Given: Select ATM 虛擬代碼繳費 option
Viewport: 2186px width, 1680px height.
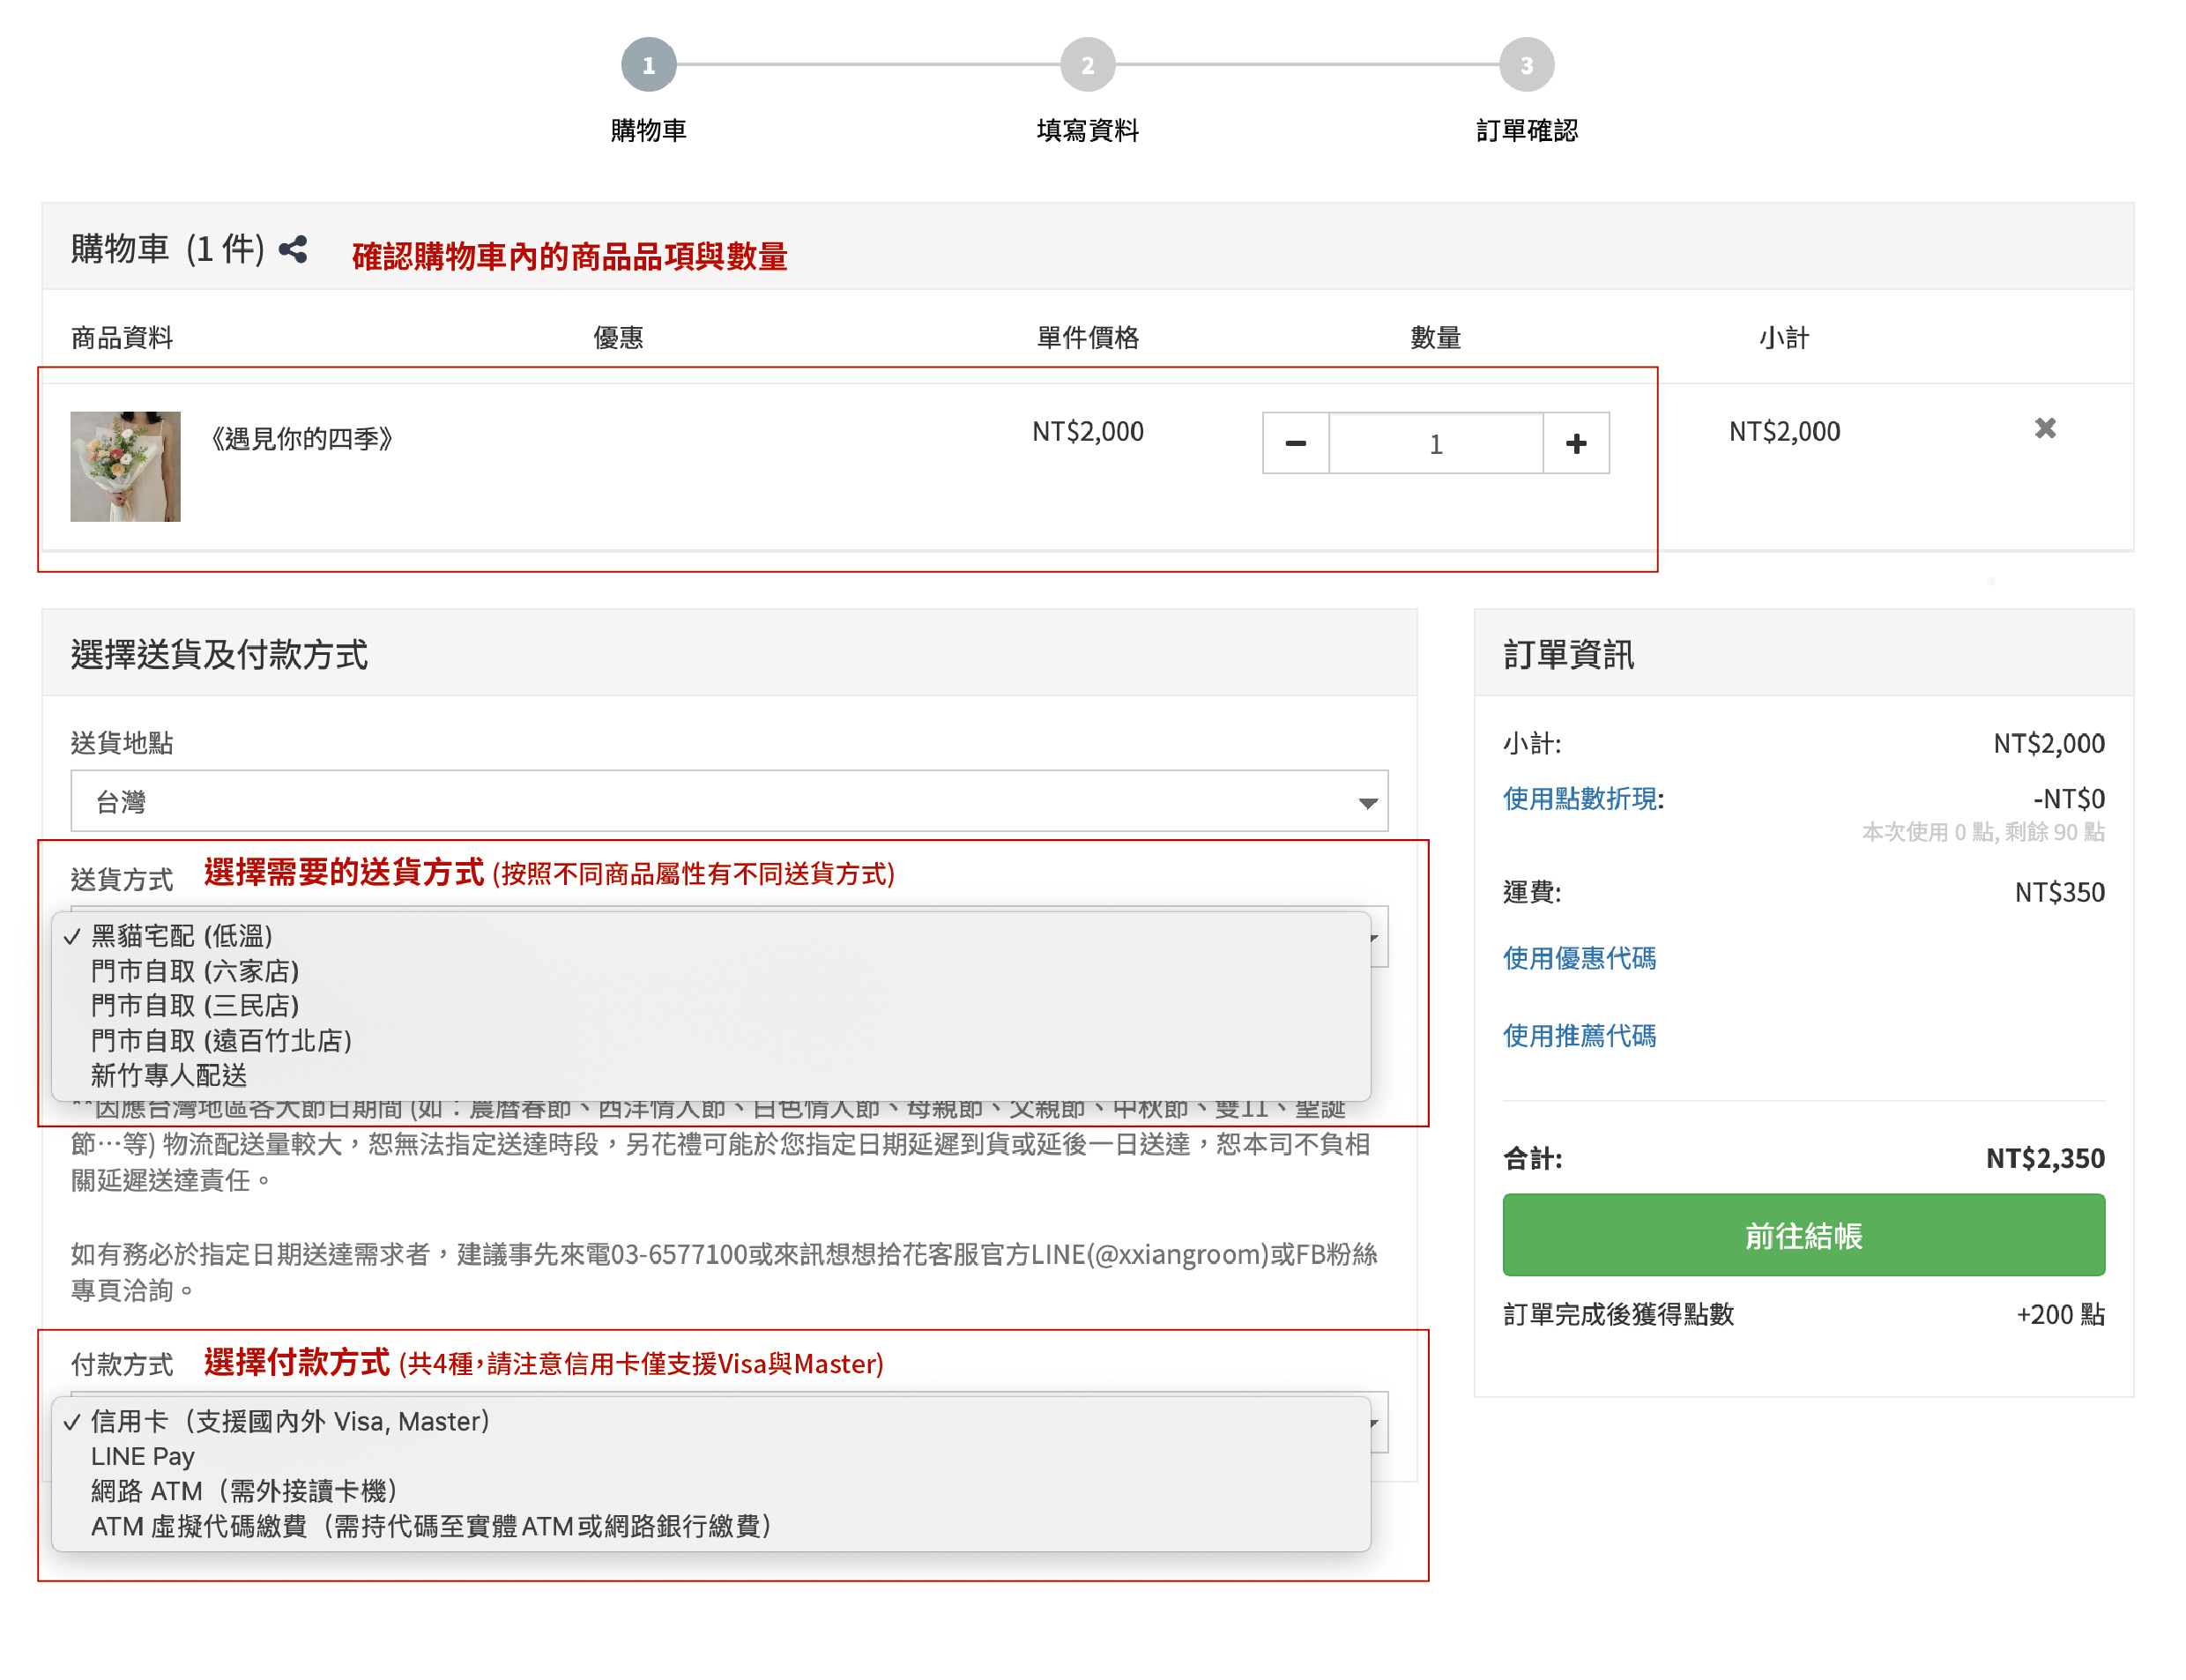Looking at the screenshot, I should 430,1526.
